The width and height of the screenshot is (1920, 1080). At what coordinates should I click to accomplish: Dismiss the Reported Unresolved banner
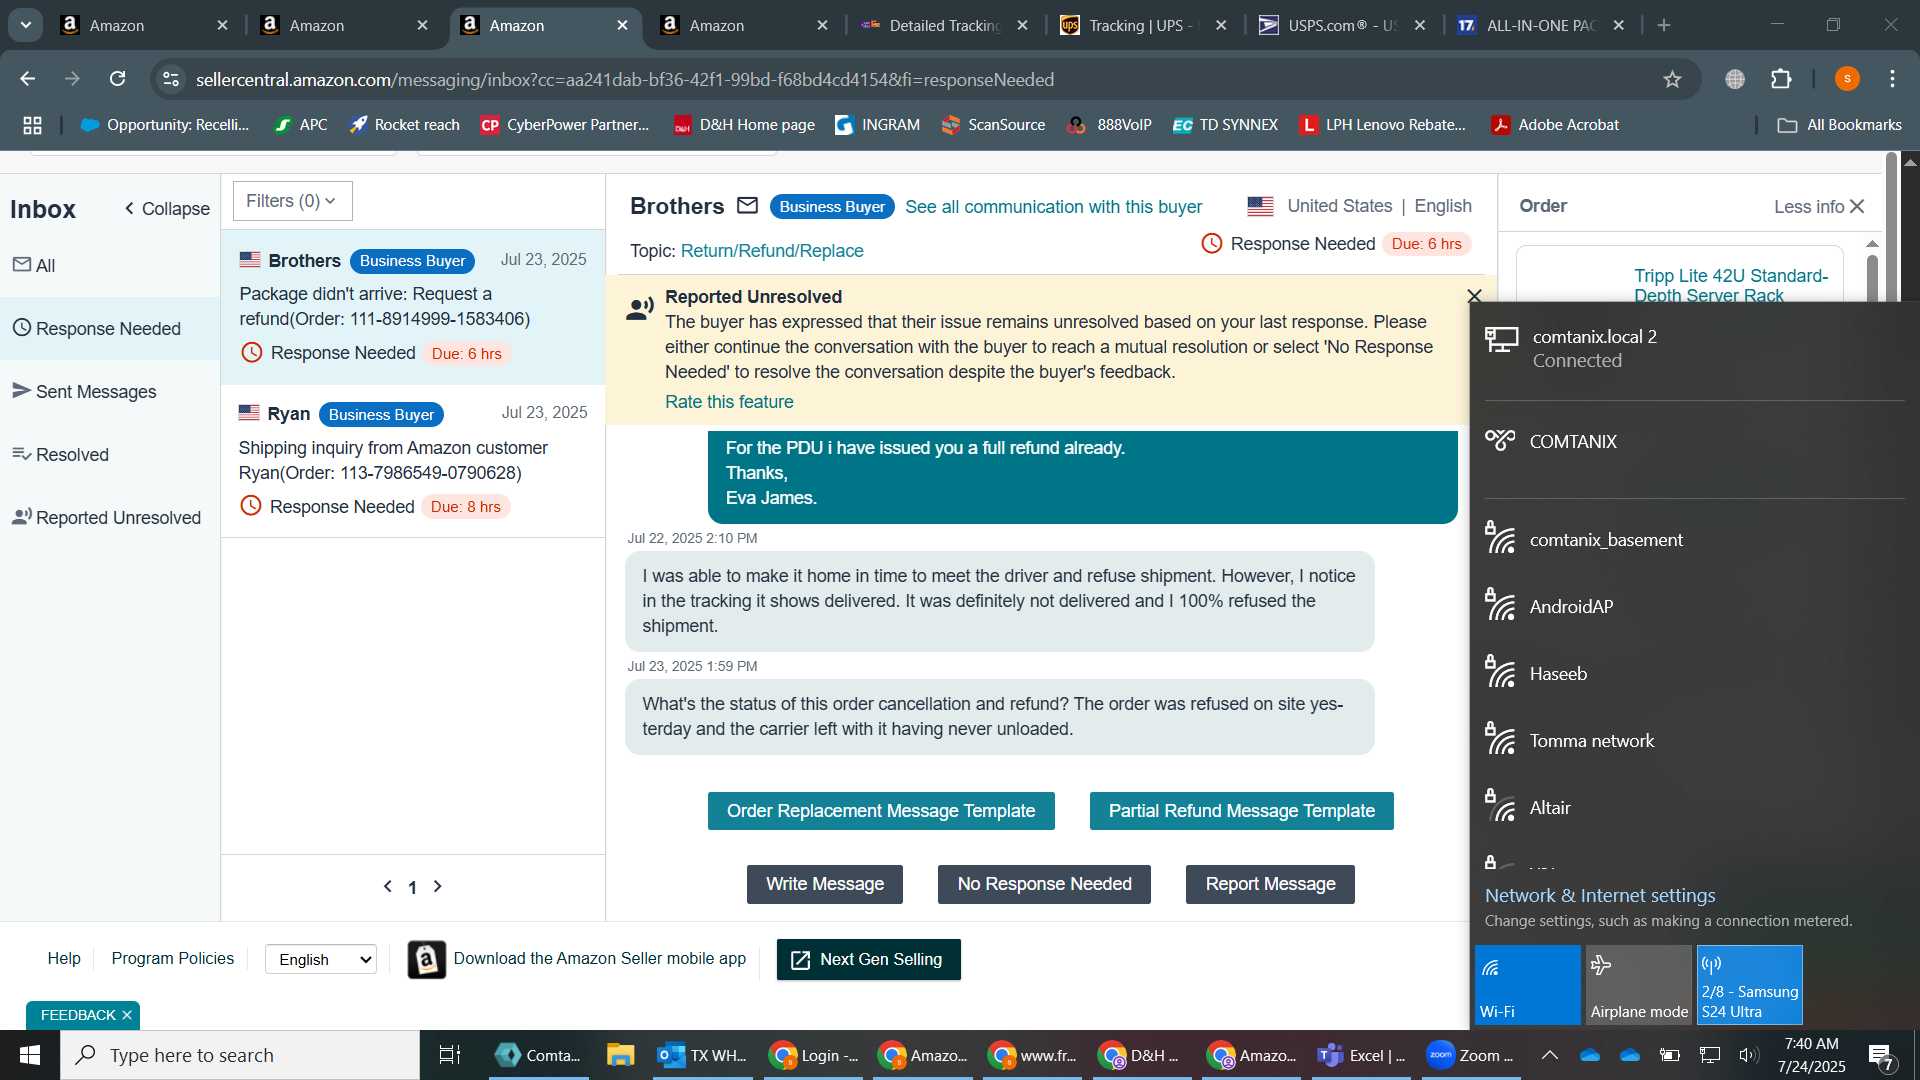coord(1474,296)
